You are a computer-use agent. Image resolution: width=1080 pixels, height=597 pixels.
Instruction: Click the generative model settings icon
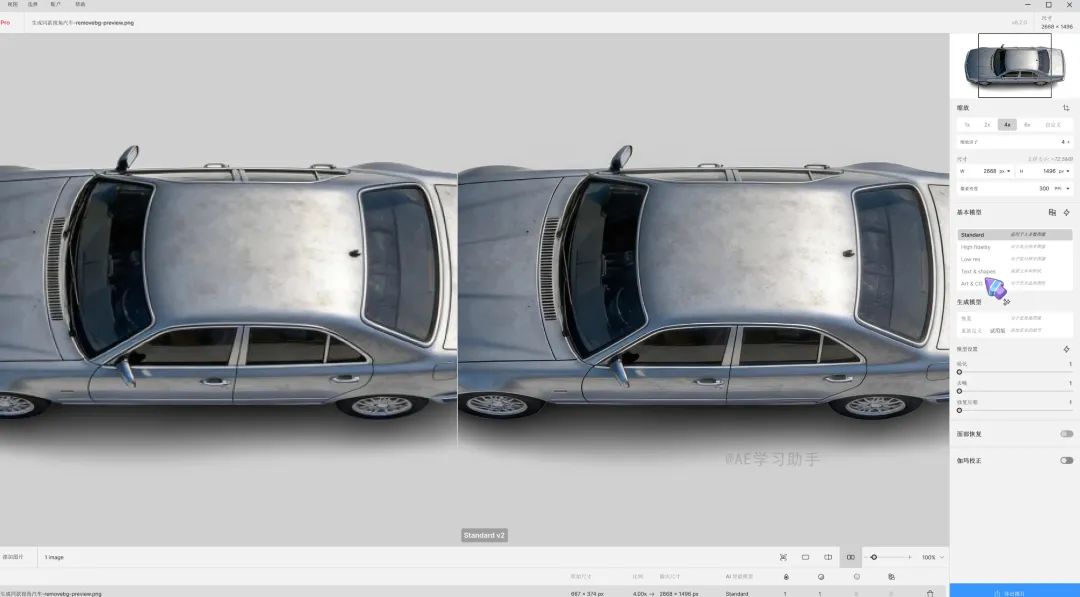point(1006,302)
